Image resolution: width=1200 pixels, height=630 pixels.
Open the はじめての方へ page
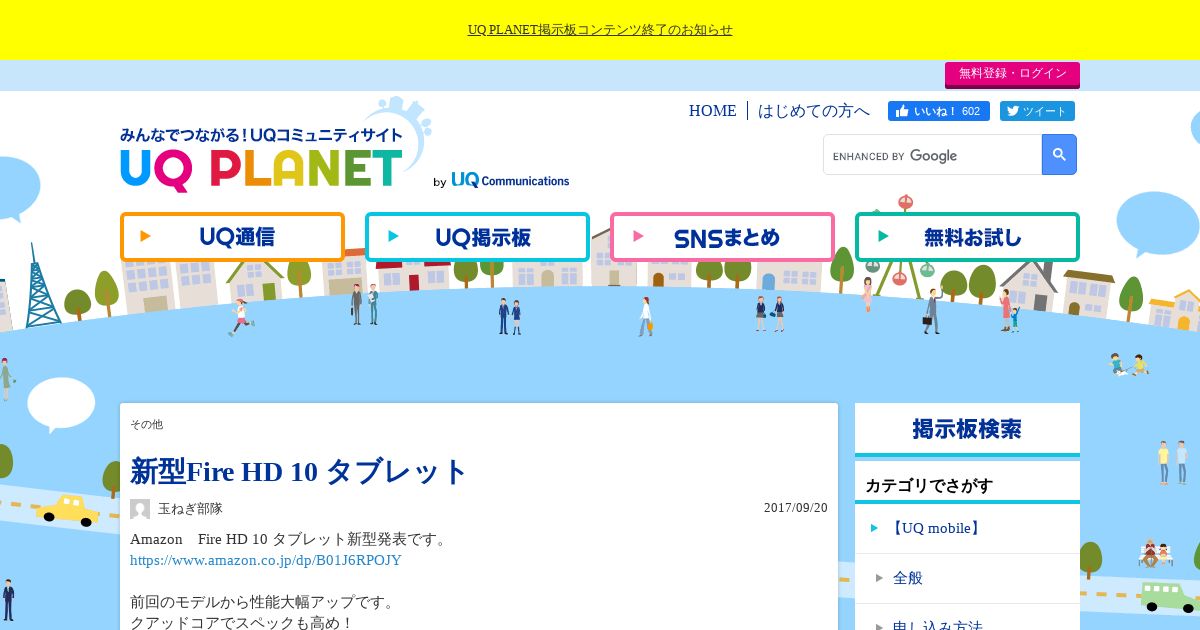pyautogui.click(x=814, y=111)
